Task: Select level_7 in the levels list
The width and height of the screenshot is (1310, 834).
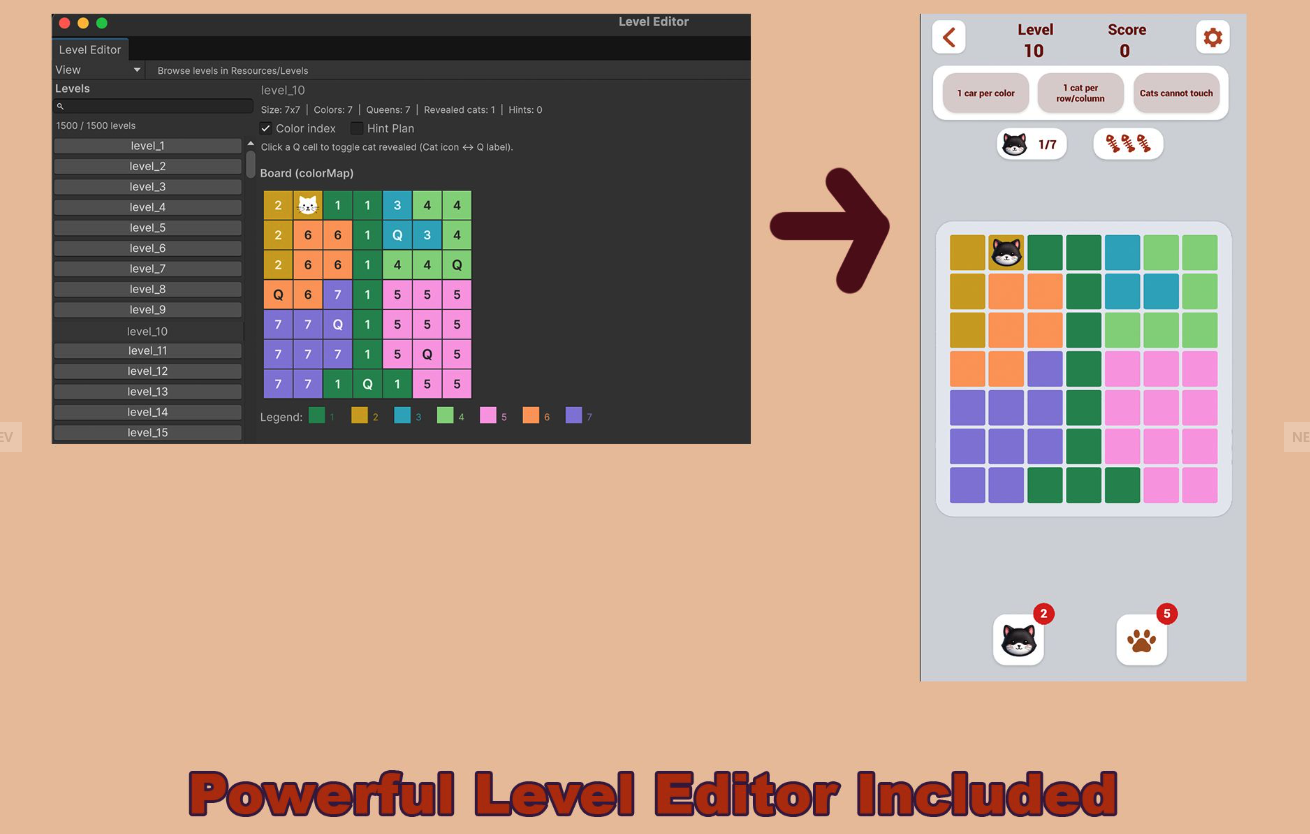Action: point(147,269)
